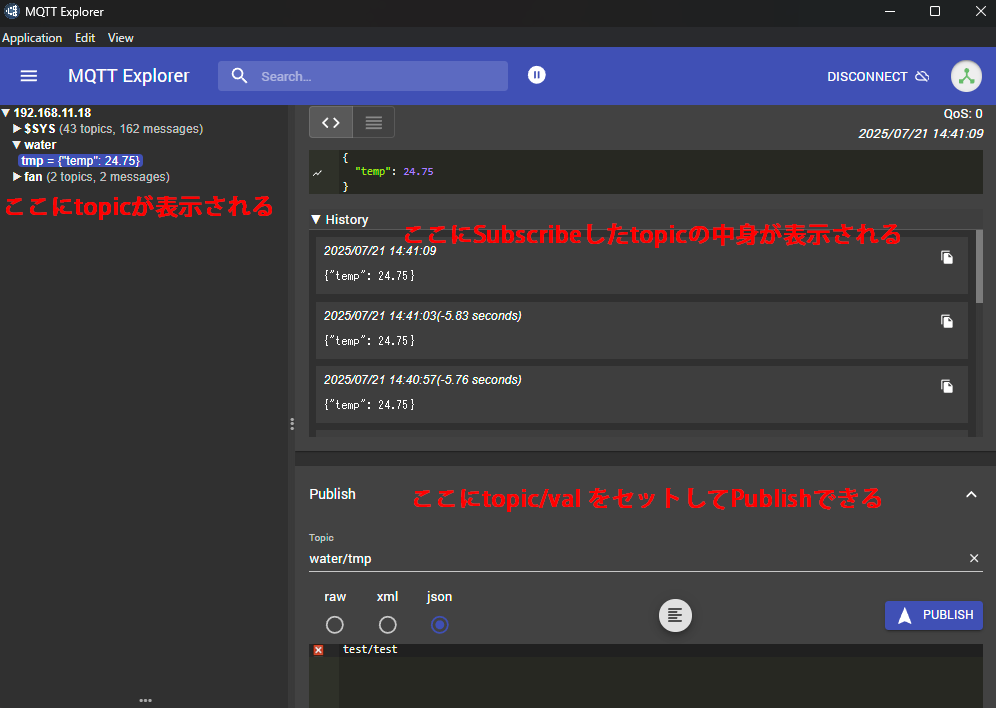Screen dimensions: 996x708
Task: Open the Application menu
Action: pos(32,38)
